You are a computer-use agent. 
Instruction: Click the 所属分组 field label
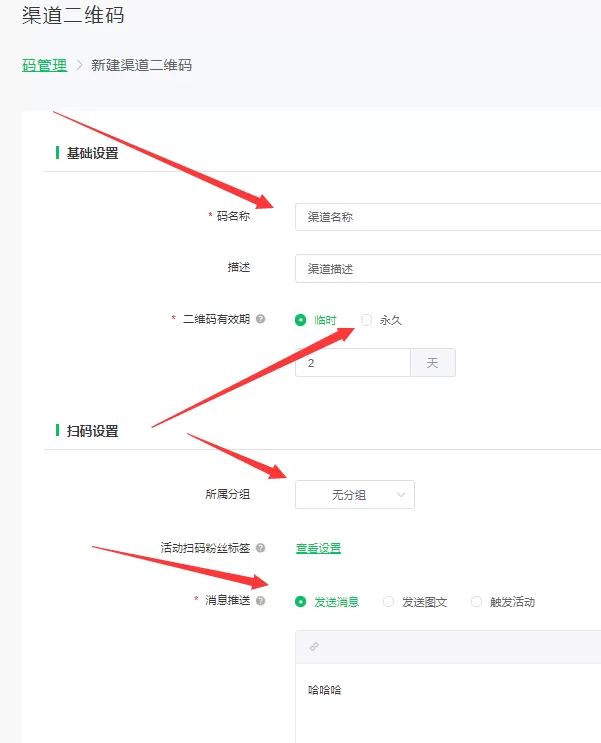click(228, 494)
